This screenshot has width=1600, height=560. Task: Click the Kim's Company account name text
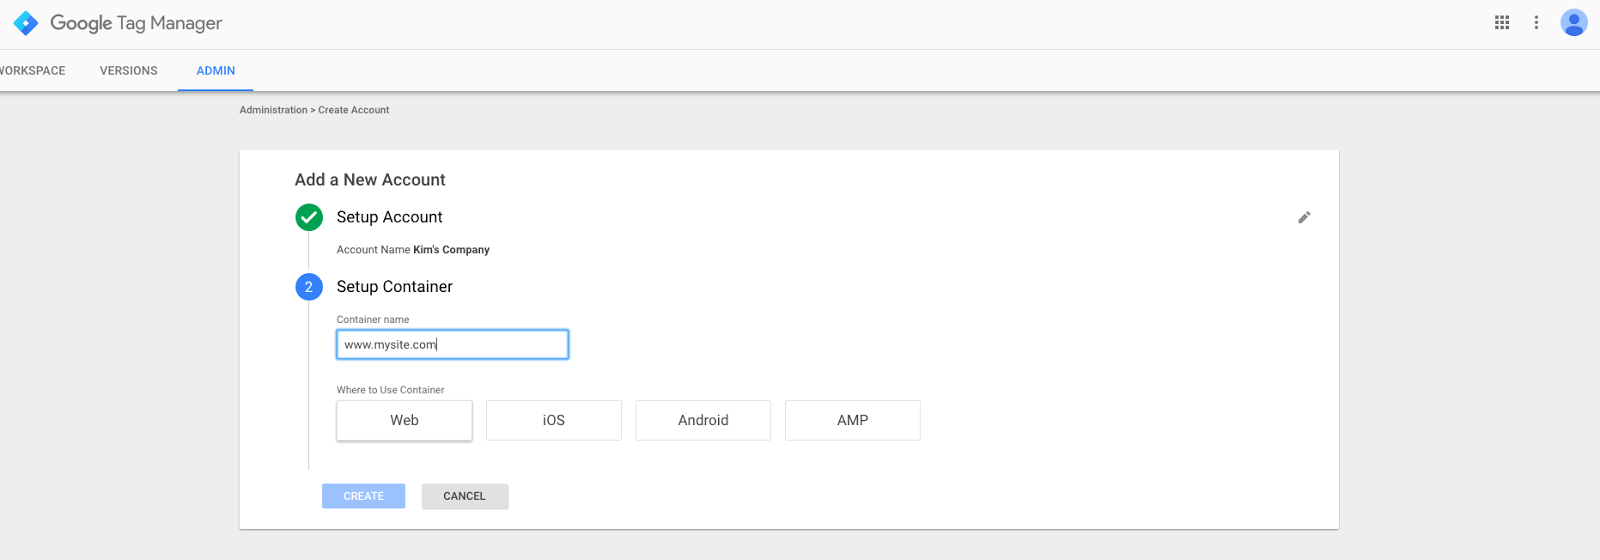(x=452, y=250)
